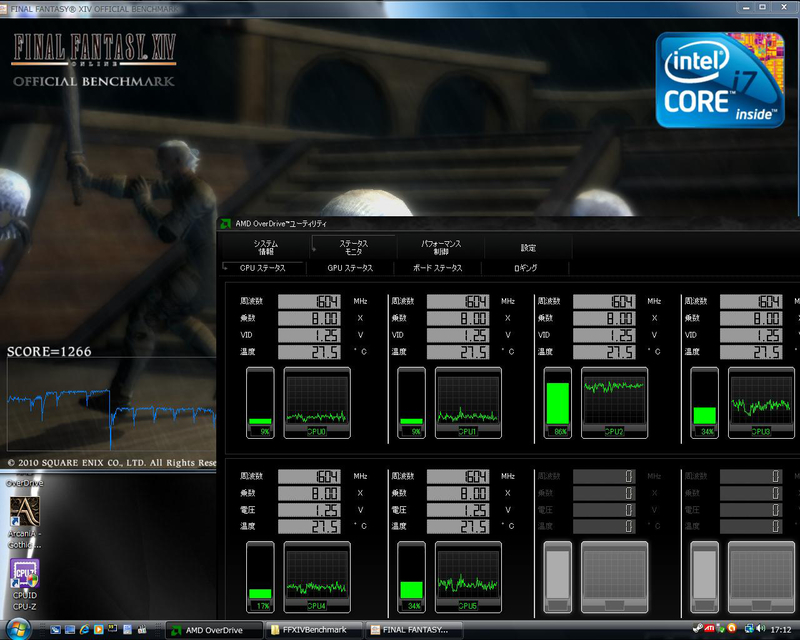Click Switch Between Windows Quick Launch icon
The height and width of the screenshot is (640, 800).
coord(70,630)
